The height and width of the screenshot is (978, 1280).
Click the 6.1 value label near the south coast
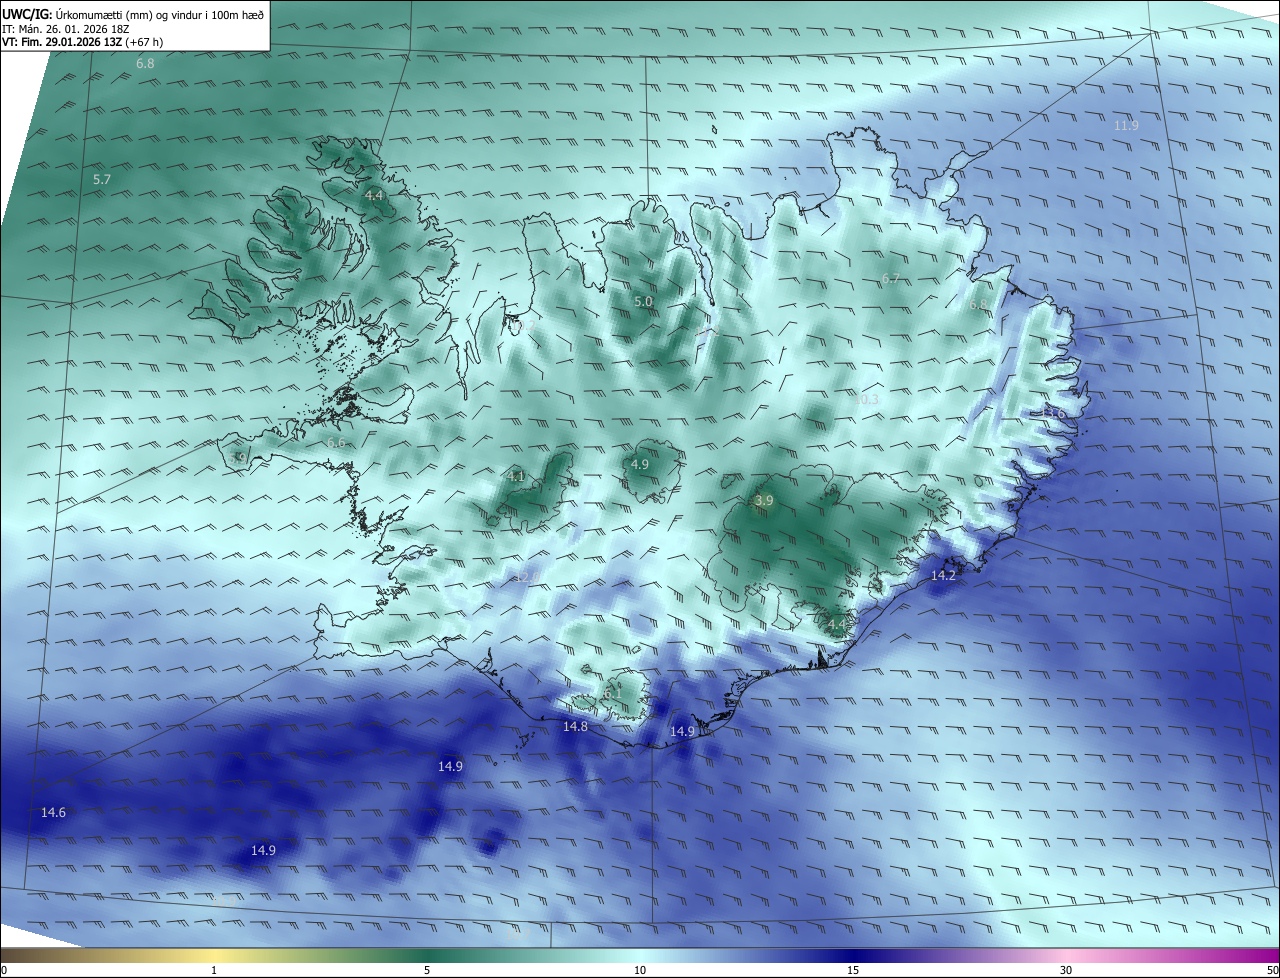click(613, 692)
